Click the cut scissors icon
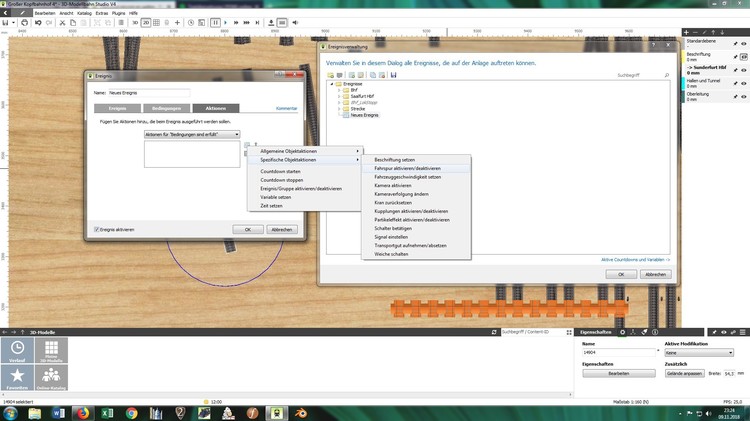750x421 pixels. tap(62, 22)
